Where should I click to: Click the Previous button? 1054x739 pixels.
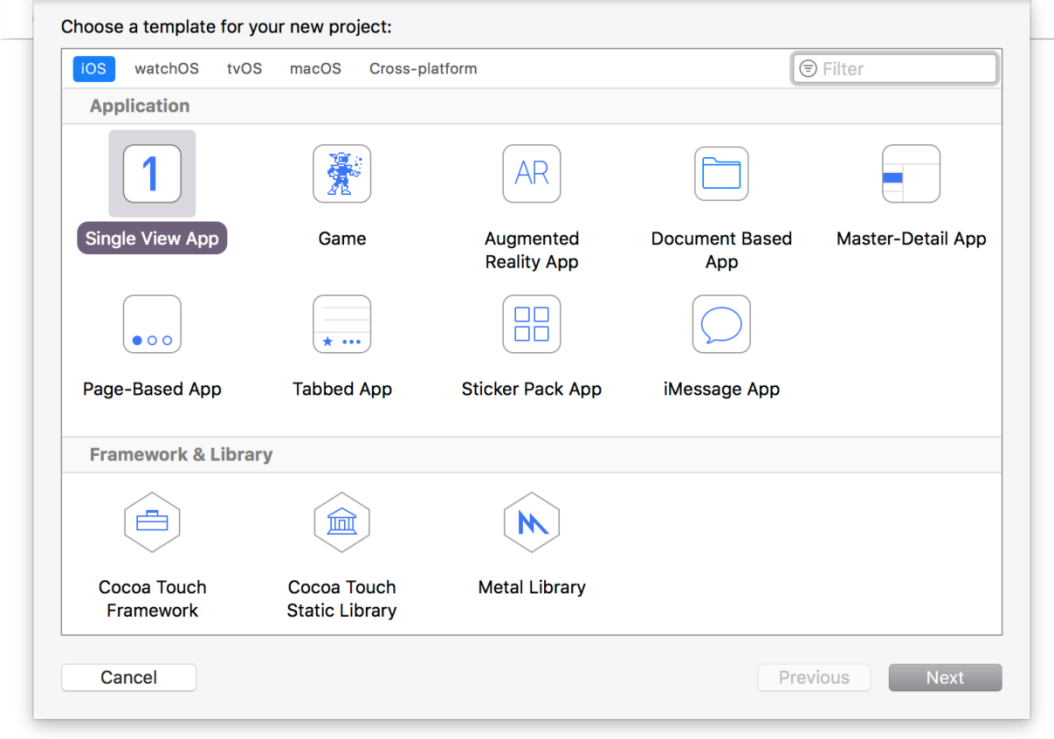(x=814, y=677)
